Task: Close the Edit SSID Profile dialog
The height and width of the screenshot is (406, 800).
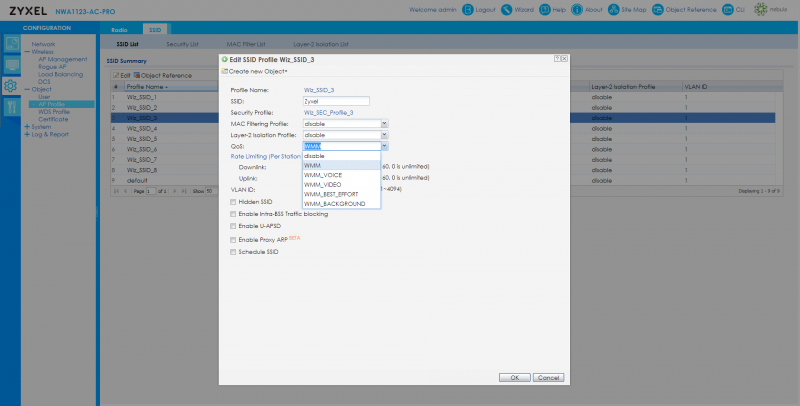Action: click(x=564, y=59)
